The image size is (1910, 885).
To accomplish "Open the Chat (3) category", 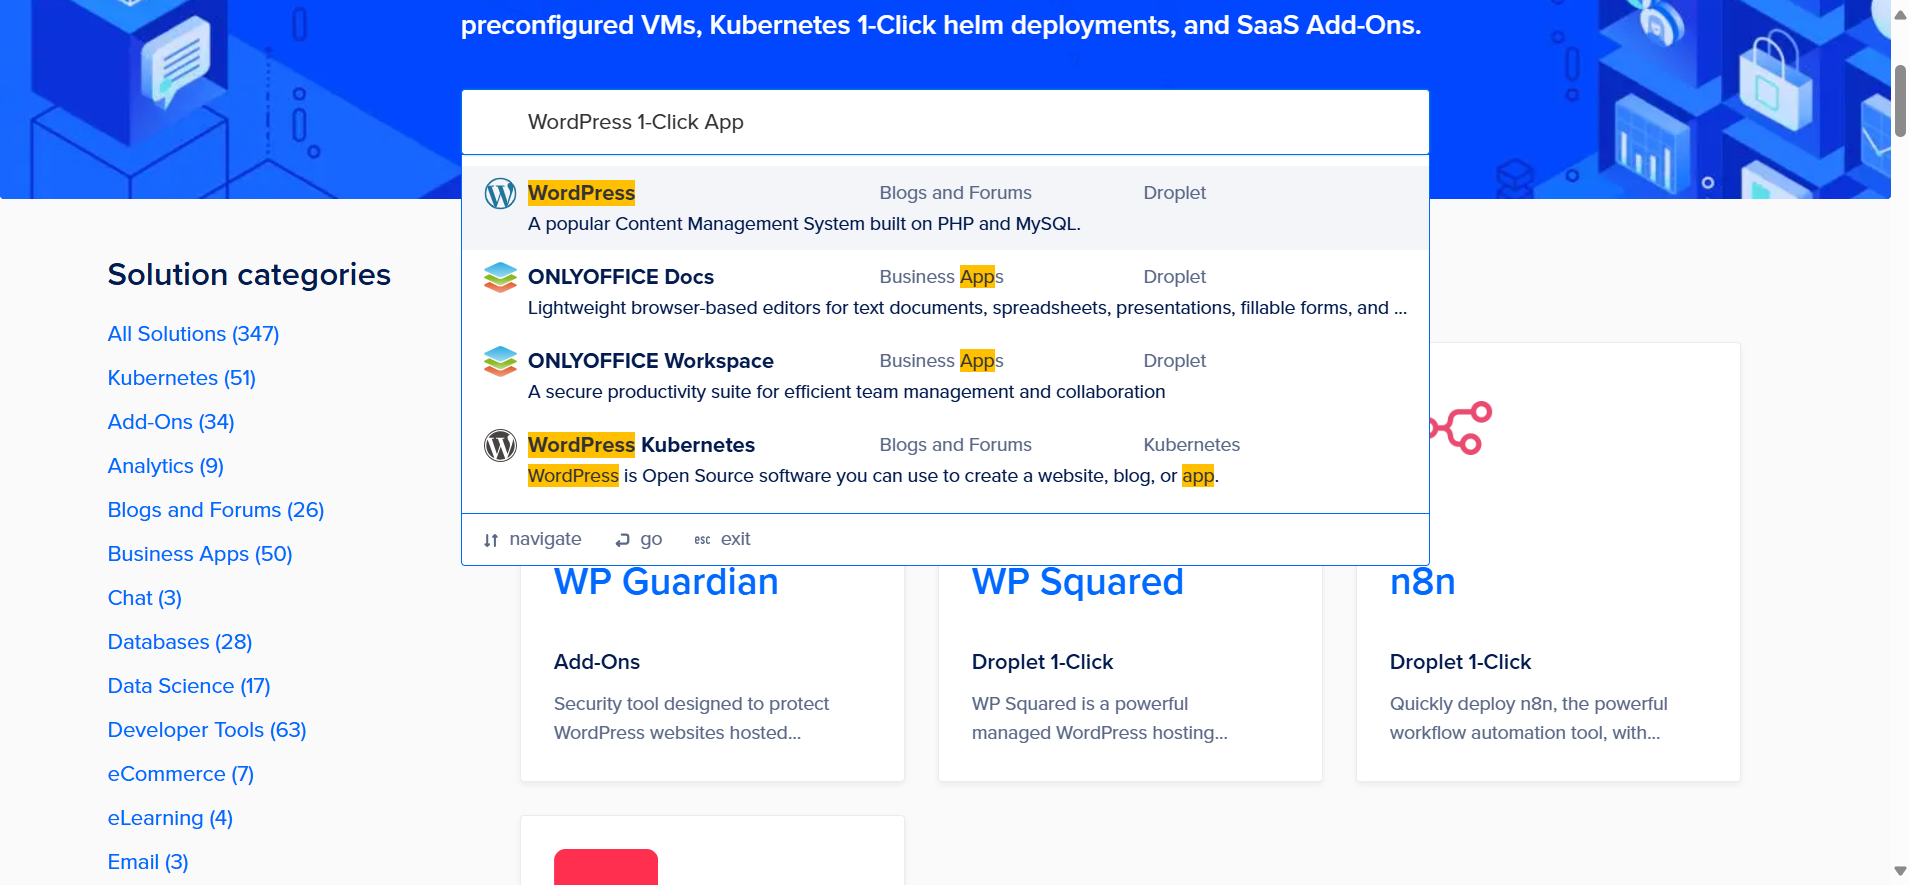I will pyautogui.click(x=145, y=598).
